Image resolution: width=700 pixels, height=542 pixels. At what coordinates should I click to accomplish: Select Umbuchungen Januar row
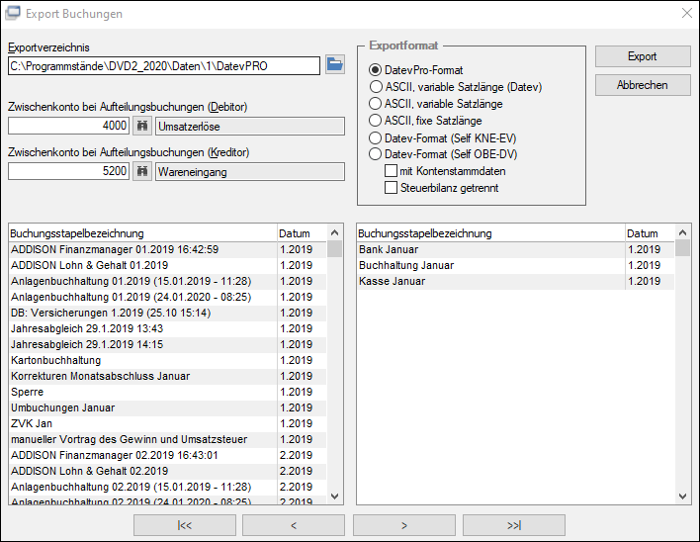tap(167, 408)
